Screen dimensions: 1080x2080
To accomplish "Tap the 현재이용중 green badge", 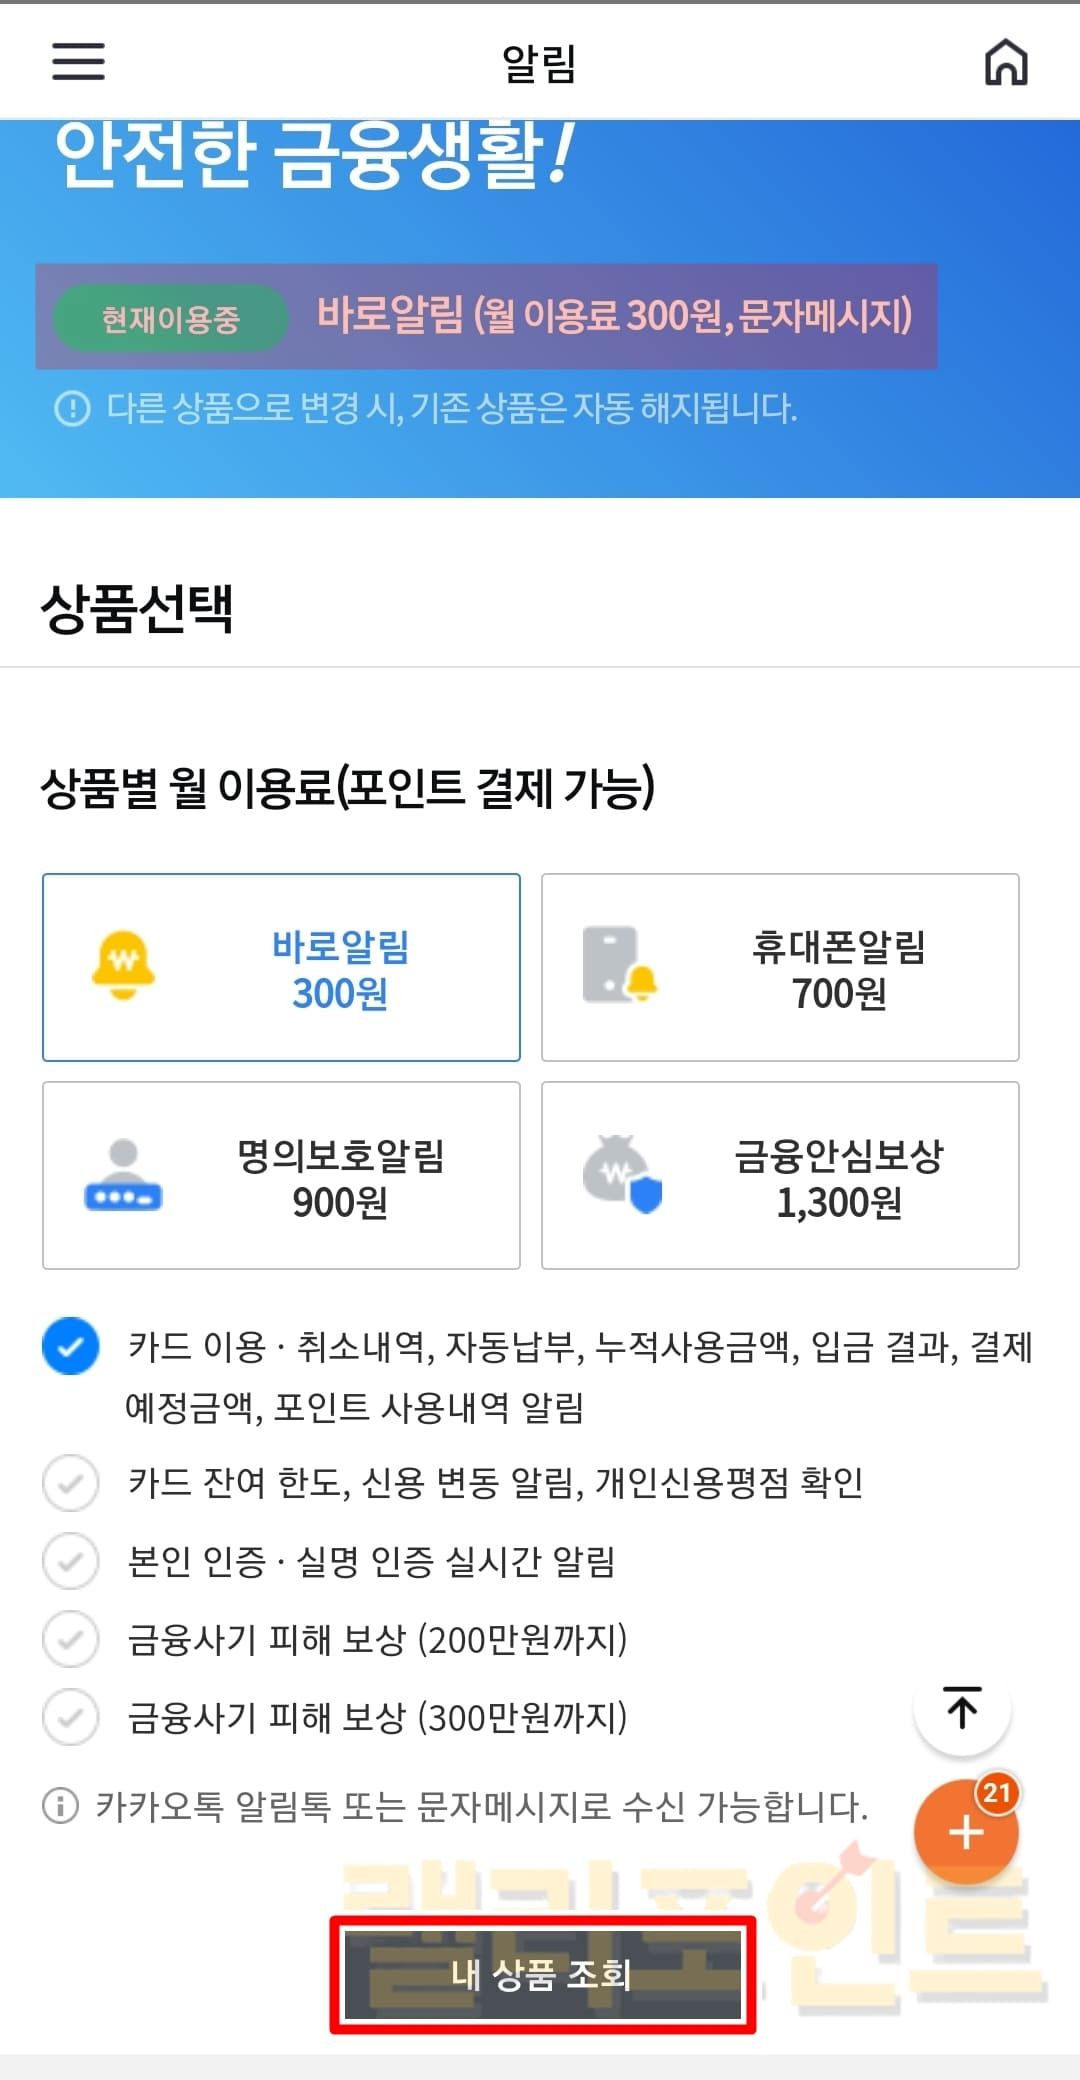I will (x=170, y=319).
